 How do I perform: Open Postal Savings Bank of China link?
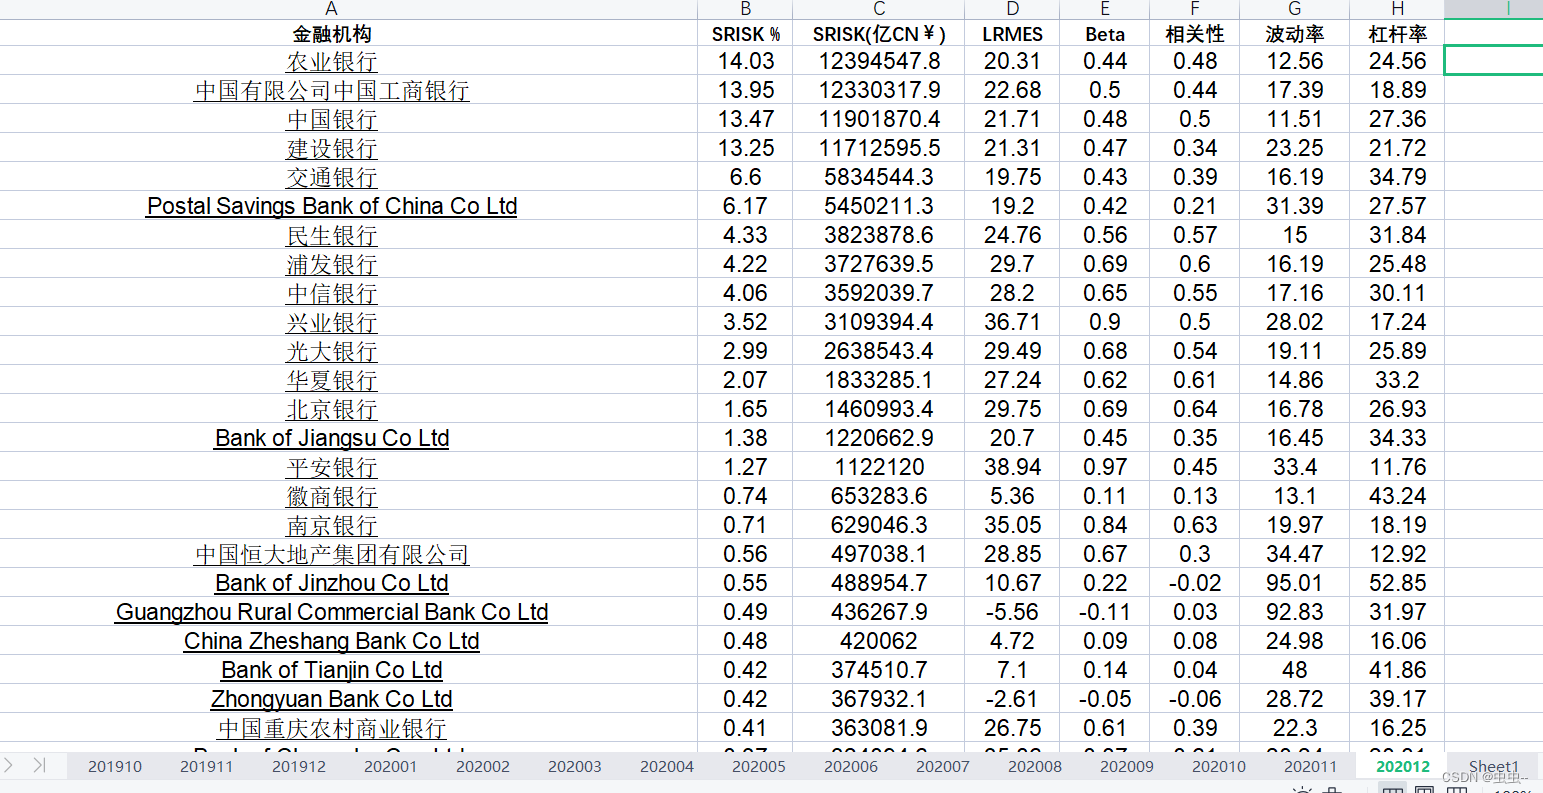332,207
